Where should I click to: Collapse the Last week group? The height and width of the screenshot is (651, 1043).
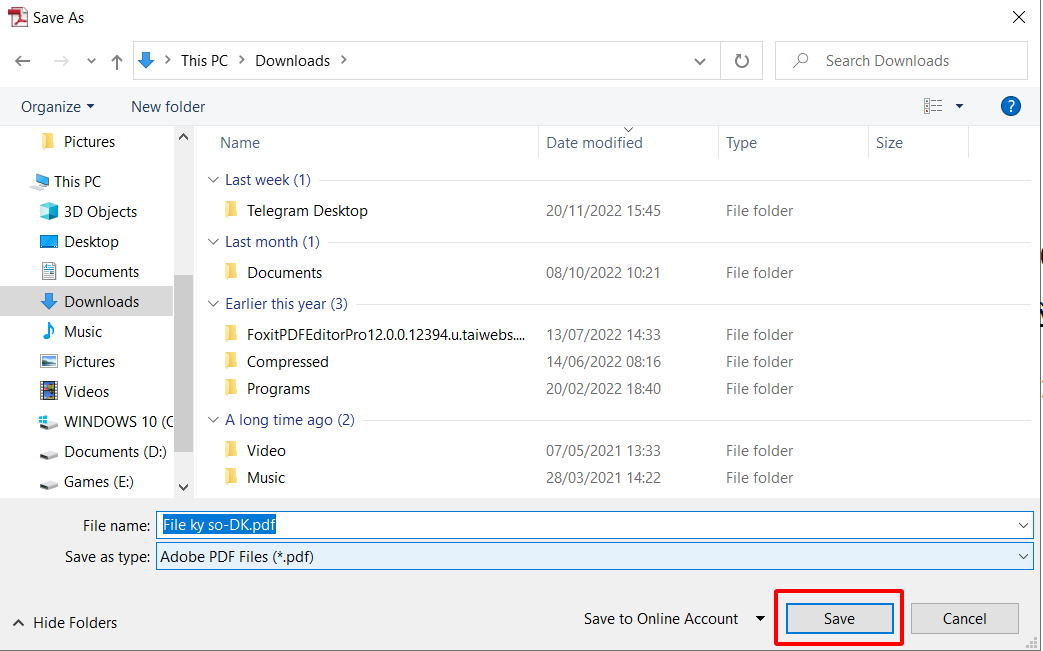pos(212,180)
